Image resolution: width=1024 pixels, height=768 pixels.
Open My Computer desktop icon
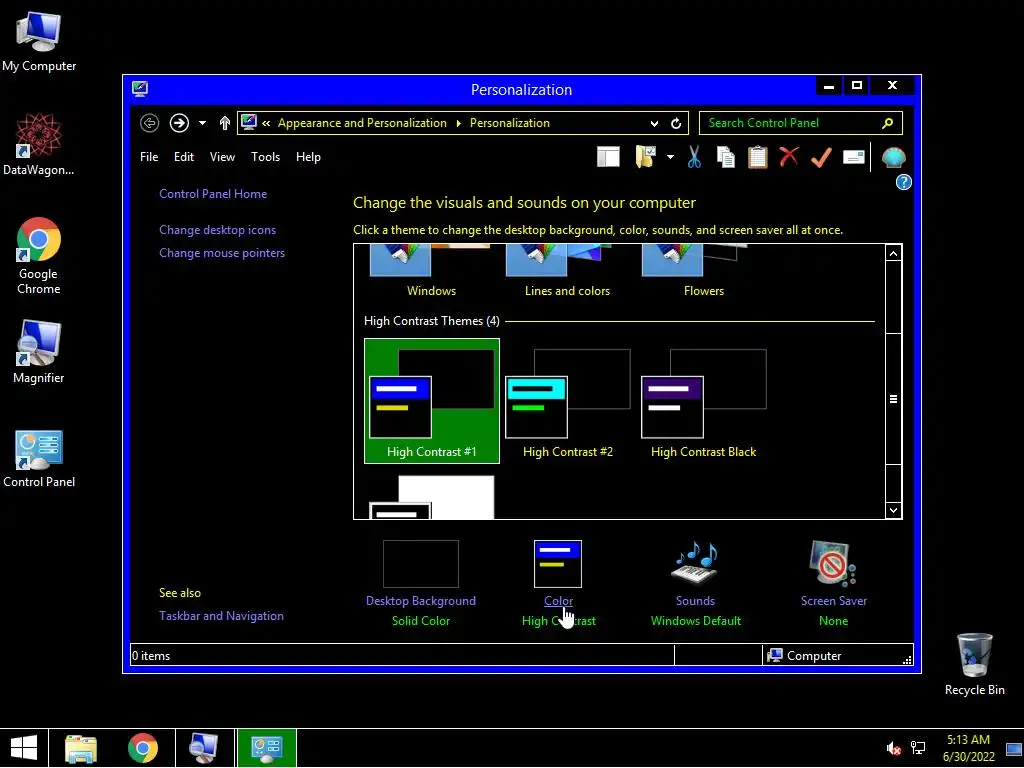39,41
